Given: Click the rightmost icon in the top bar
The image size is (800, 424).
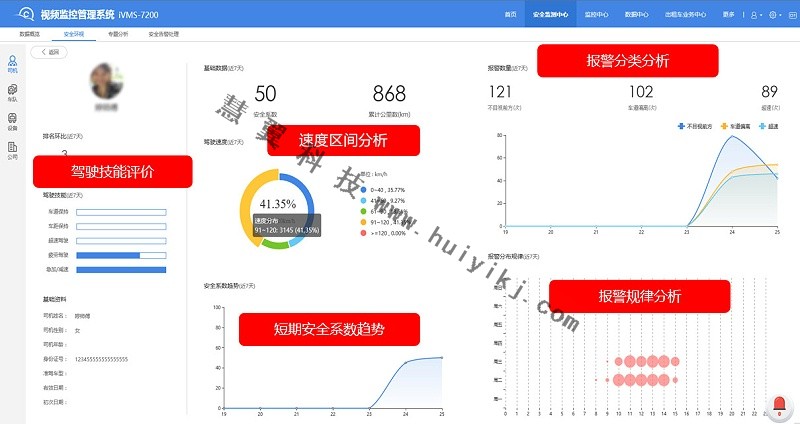Looking at the screenshot, I should [x=791, y=15].
